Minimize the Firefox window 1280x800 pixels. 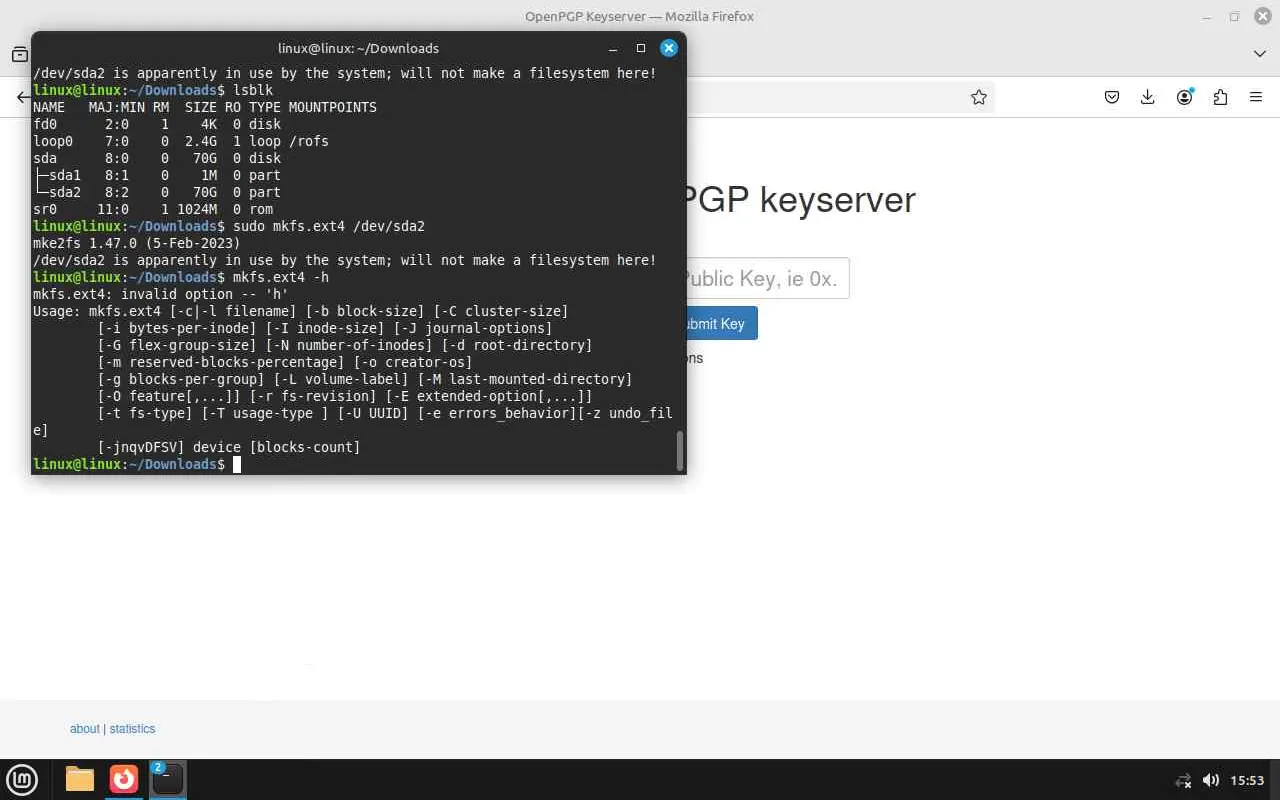(x=1206, y=16)
